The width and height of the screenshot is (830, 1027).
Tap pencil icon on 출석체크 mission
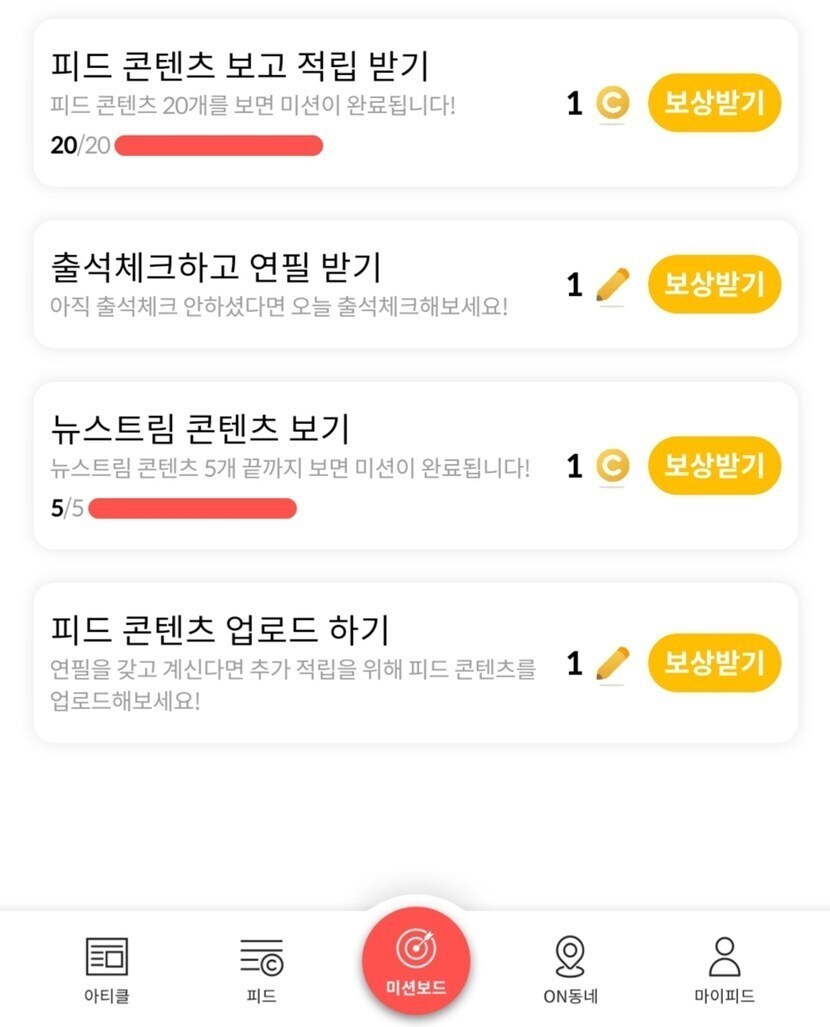pyautogui.click(x=612, y=285)
